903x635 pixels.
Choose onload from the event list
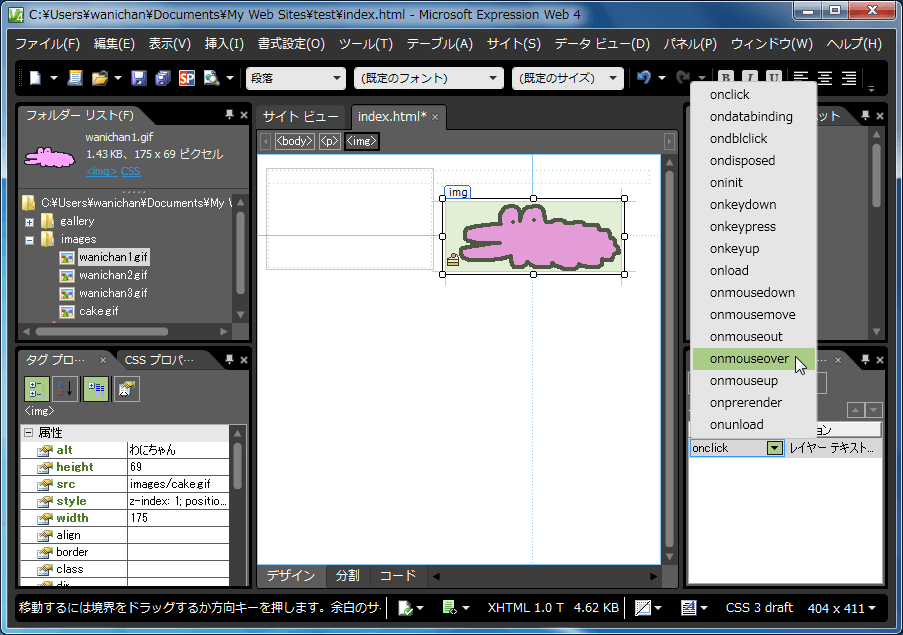point(753,271)
